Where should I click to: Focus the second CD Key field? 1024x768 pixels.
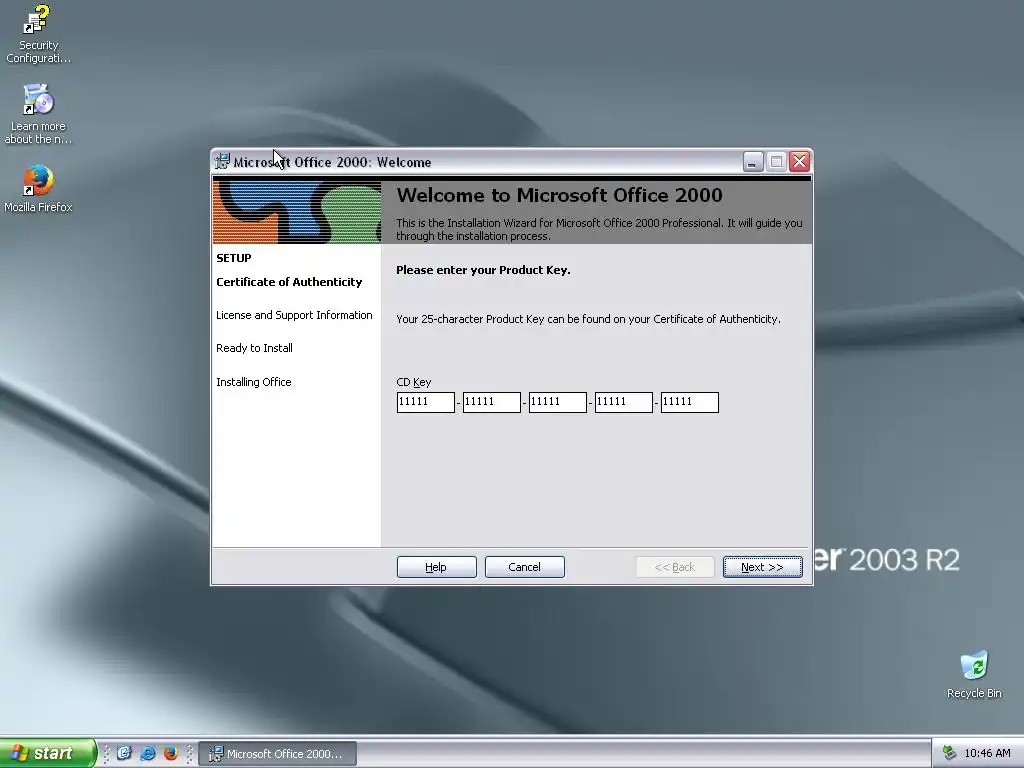[491, 402]
